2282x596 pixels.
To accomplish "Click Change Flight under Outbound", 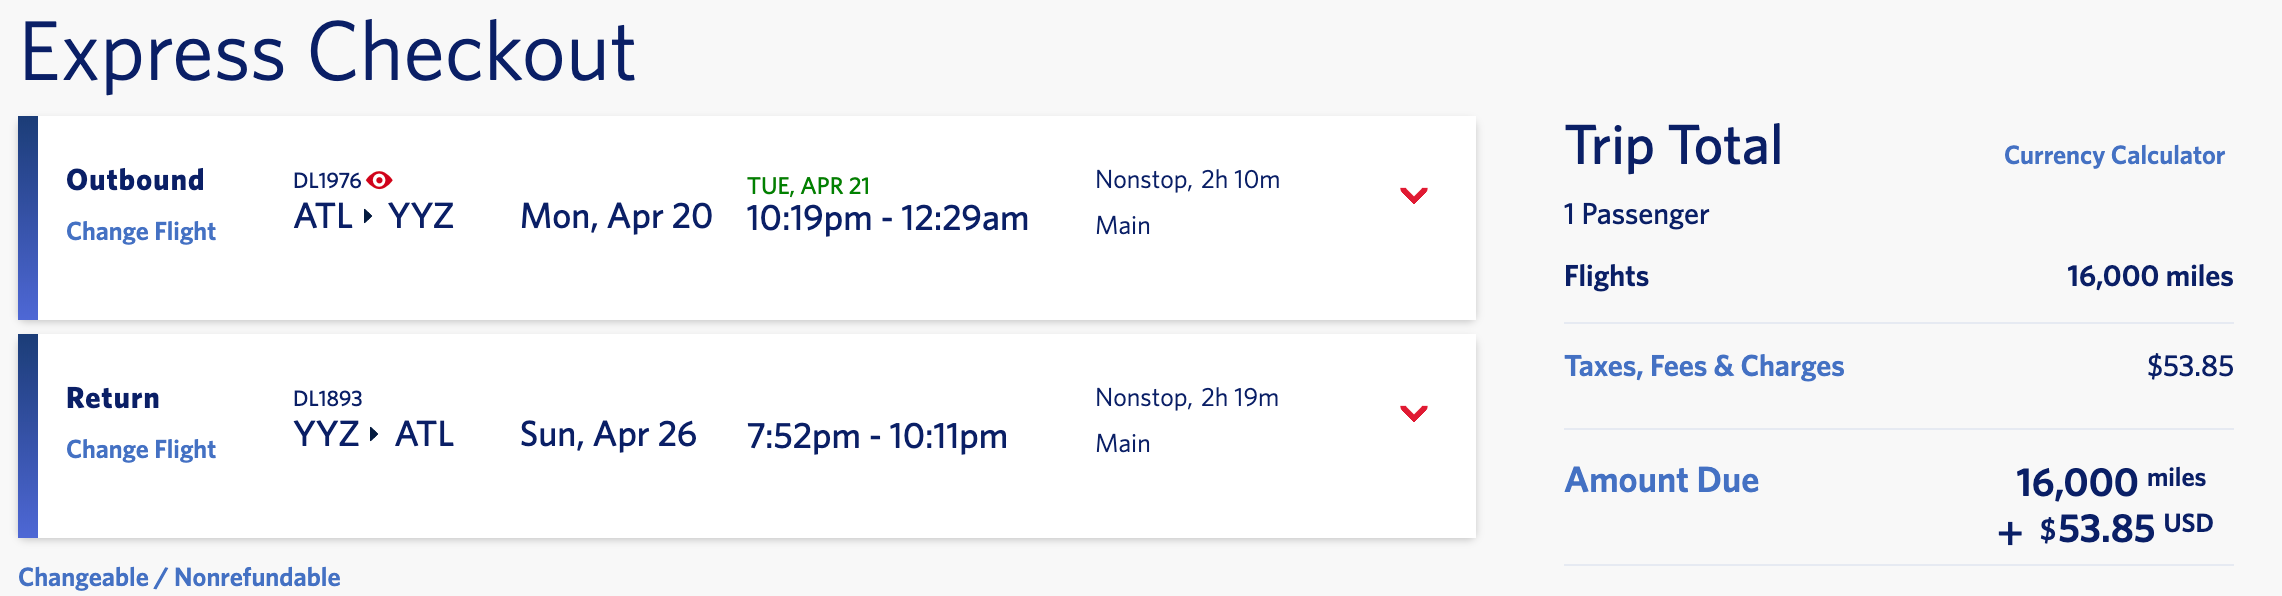I will tap(141, 231).
